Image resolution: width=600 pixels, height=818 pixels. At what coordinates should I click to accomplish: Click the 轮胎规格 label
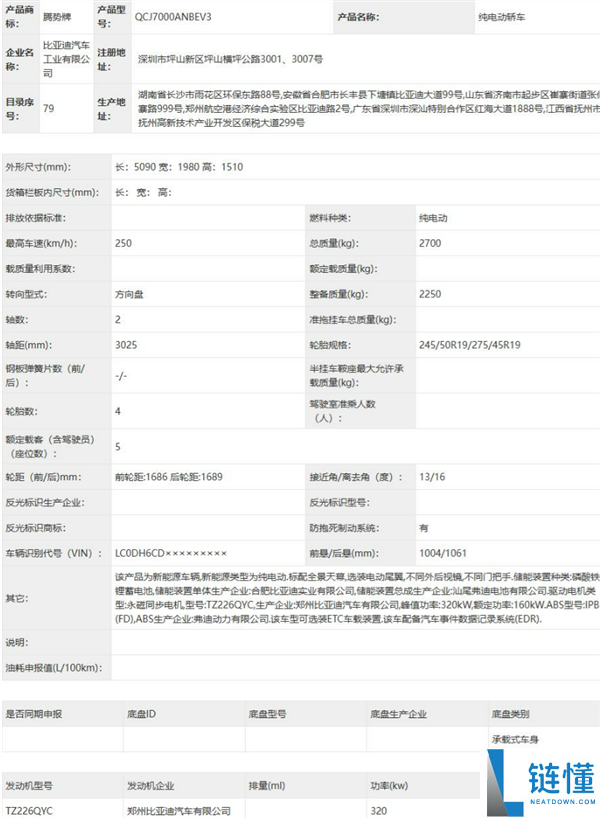coord(330,345)
